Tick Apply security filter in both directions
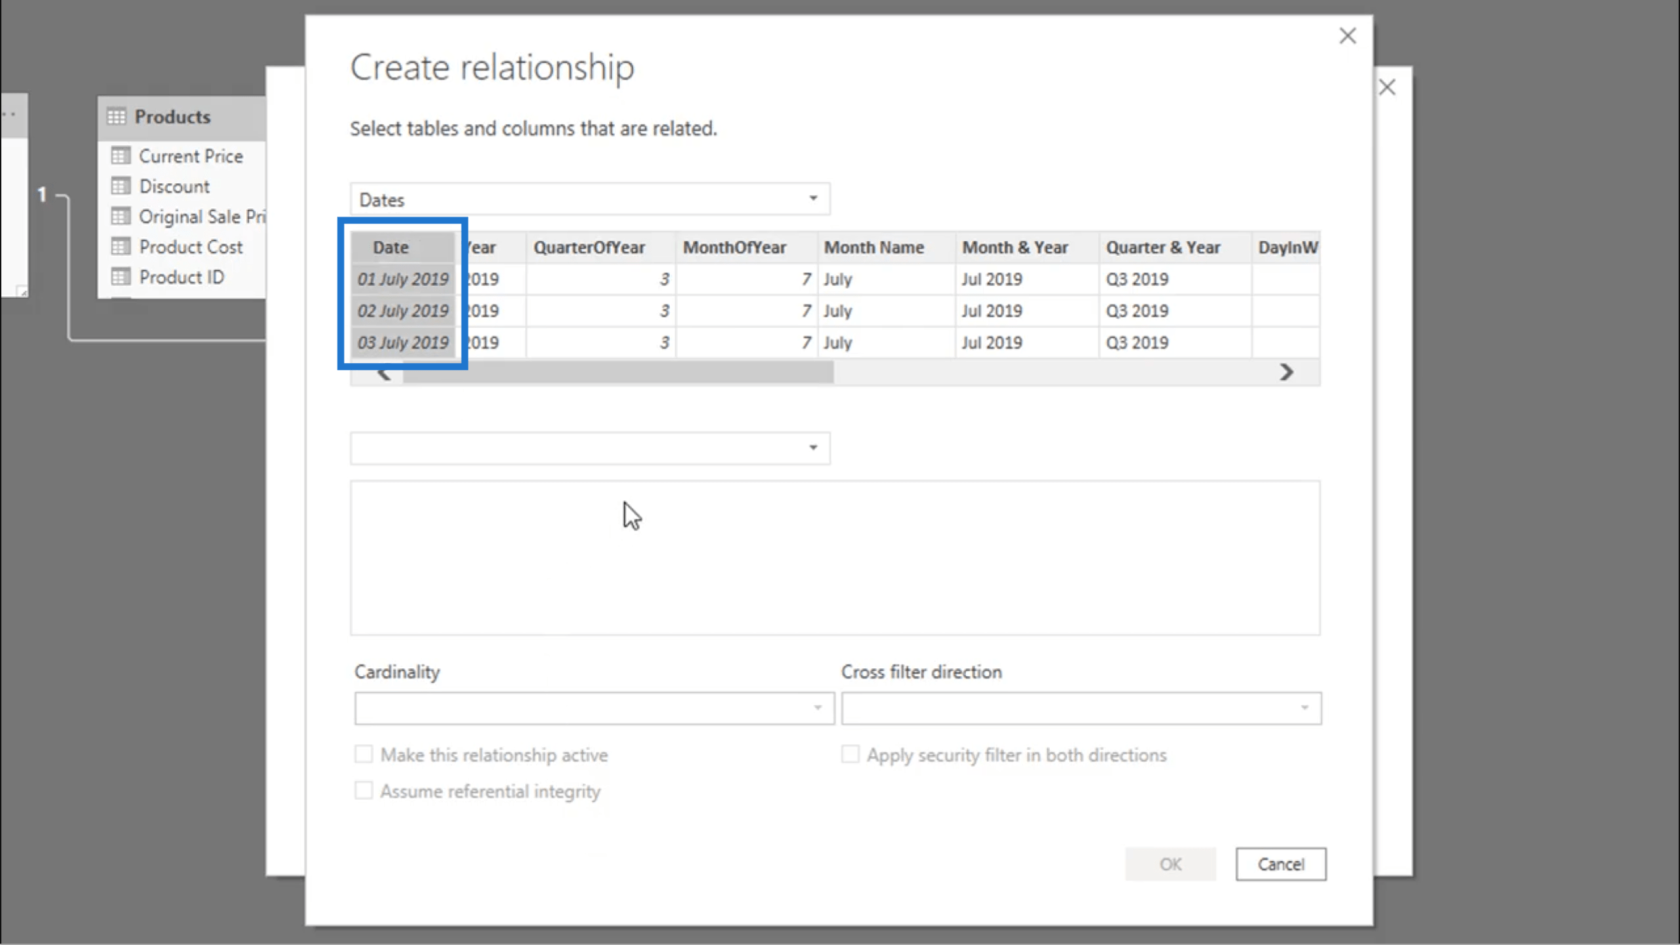This screenshot has width=1680, height=945. 850,754
